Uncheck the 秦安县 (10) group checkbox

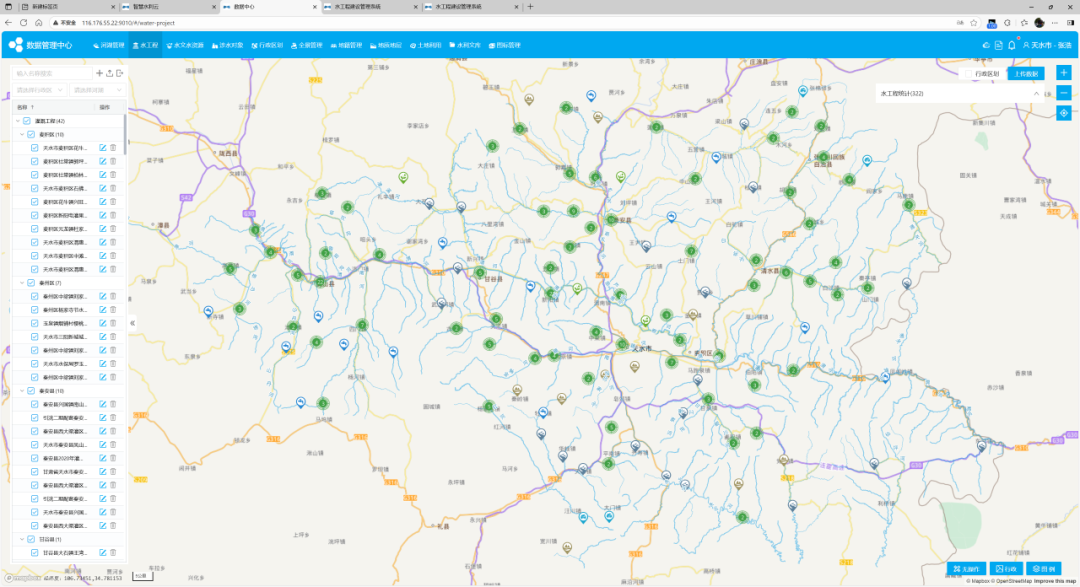33,391
